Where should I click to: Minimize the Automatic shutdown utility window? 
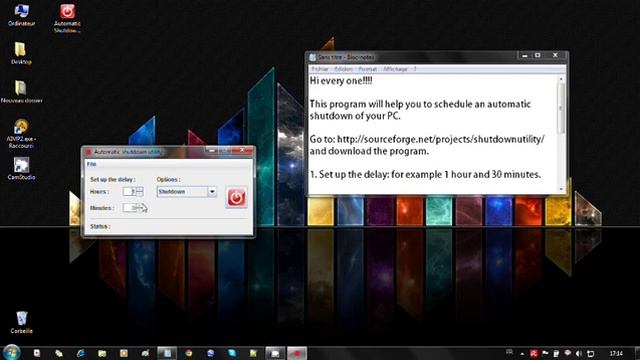click(x=211, y=151)
